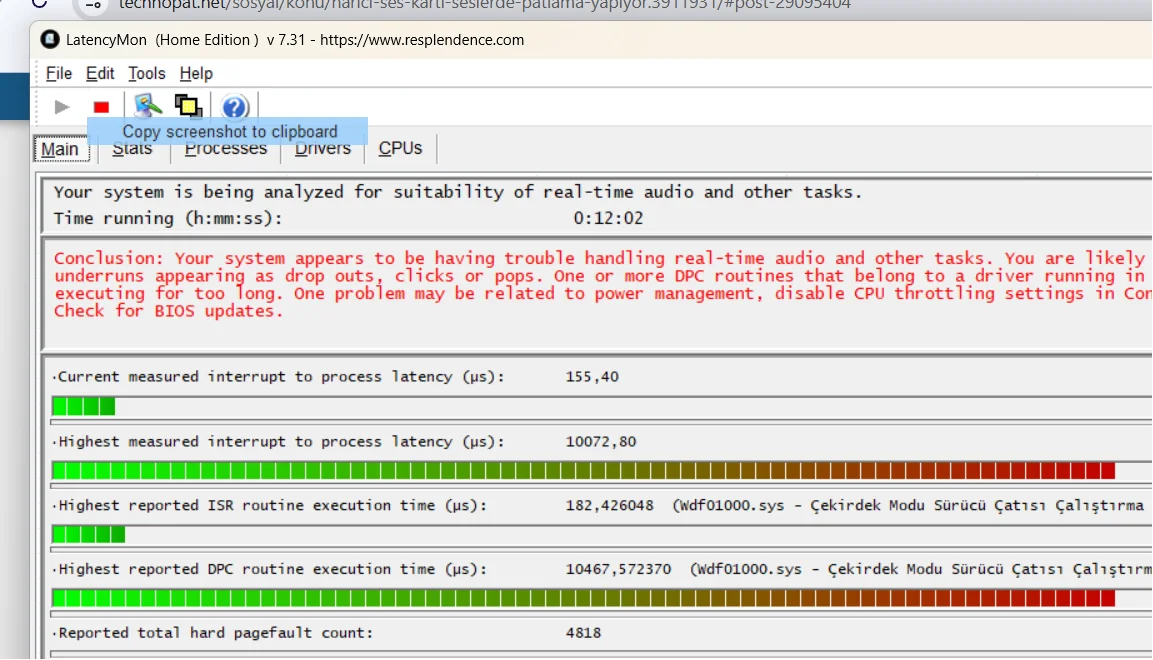Switch to the Processes tab
This screenshot has height=660, width=1153.
(x=226, y=148)
